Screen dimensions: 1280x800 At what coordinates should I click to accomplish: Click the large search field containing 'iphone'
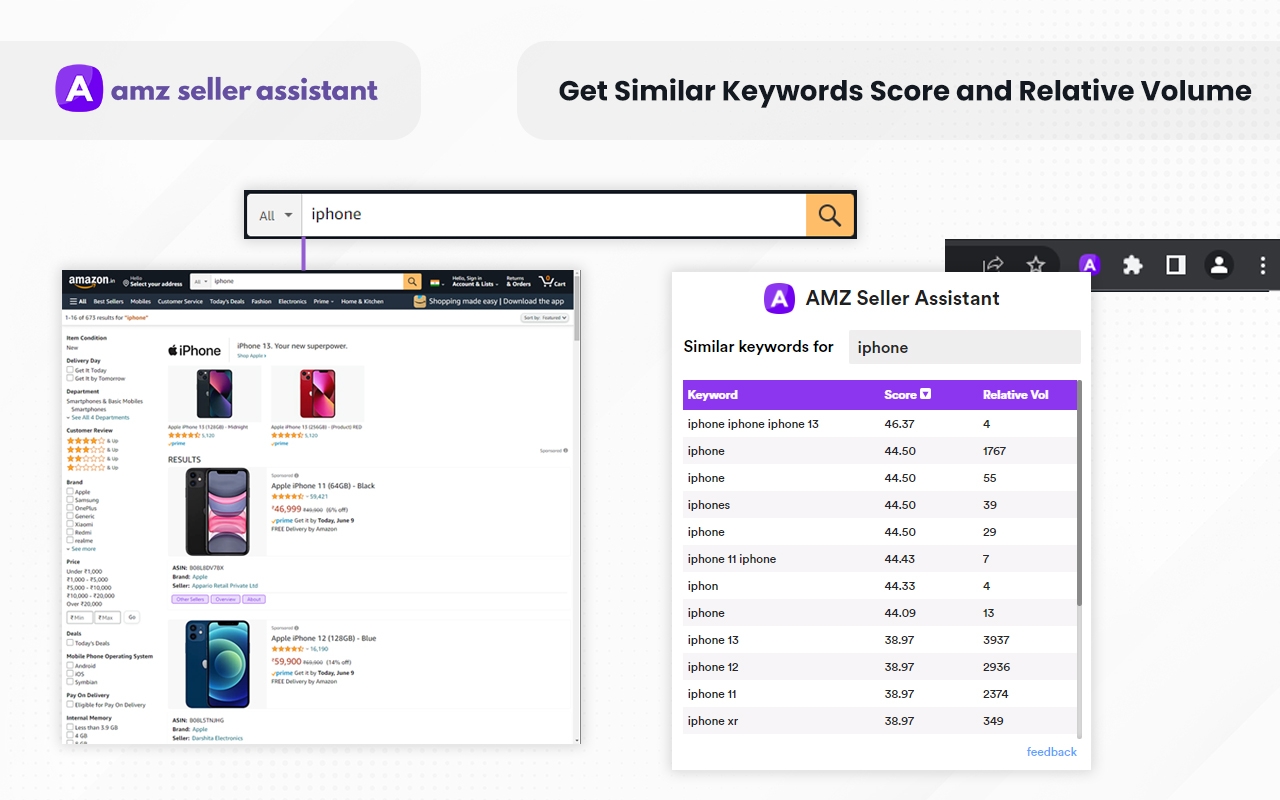[x=554, y=215]
